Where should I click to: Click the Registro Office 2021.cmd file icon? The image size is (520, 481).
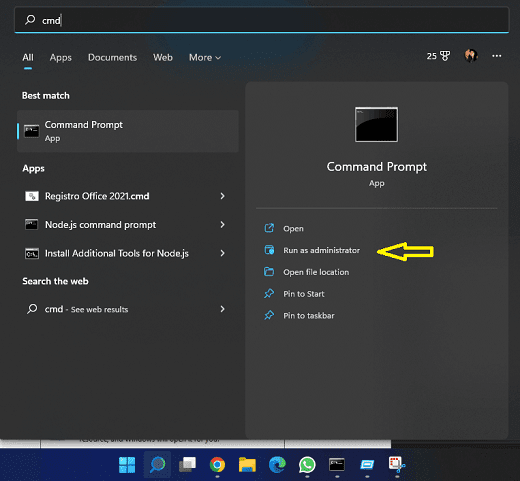click(x=32, y=196)
